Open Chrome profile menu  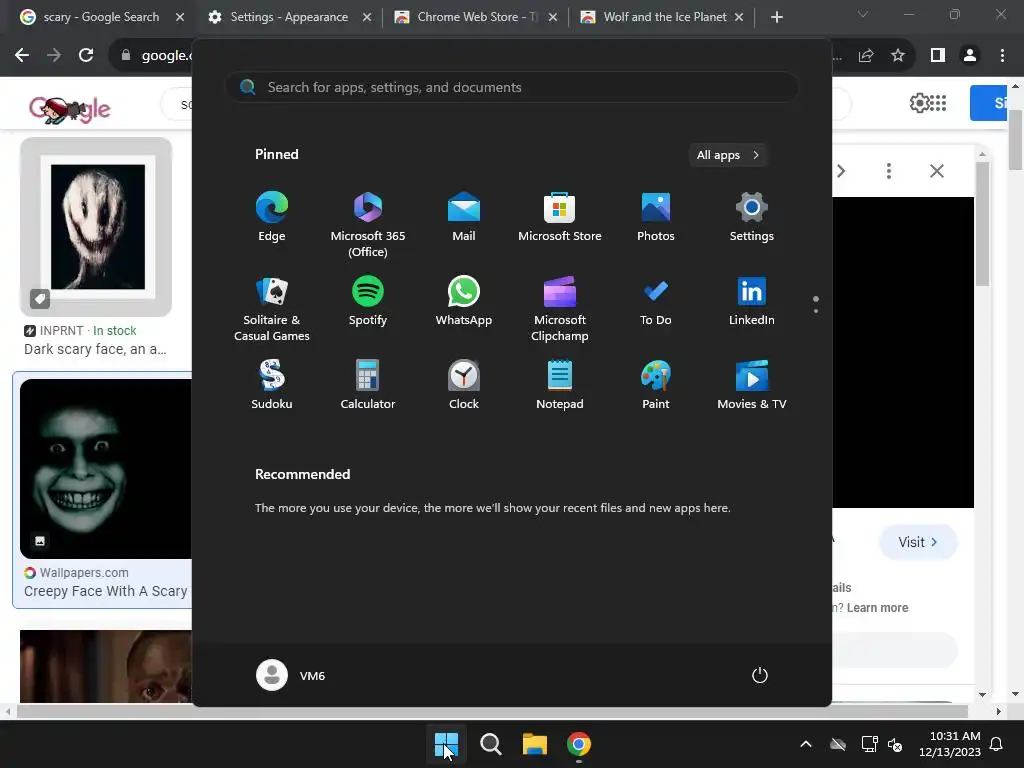coord(970,56)
